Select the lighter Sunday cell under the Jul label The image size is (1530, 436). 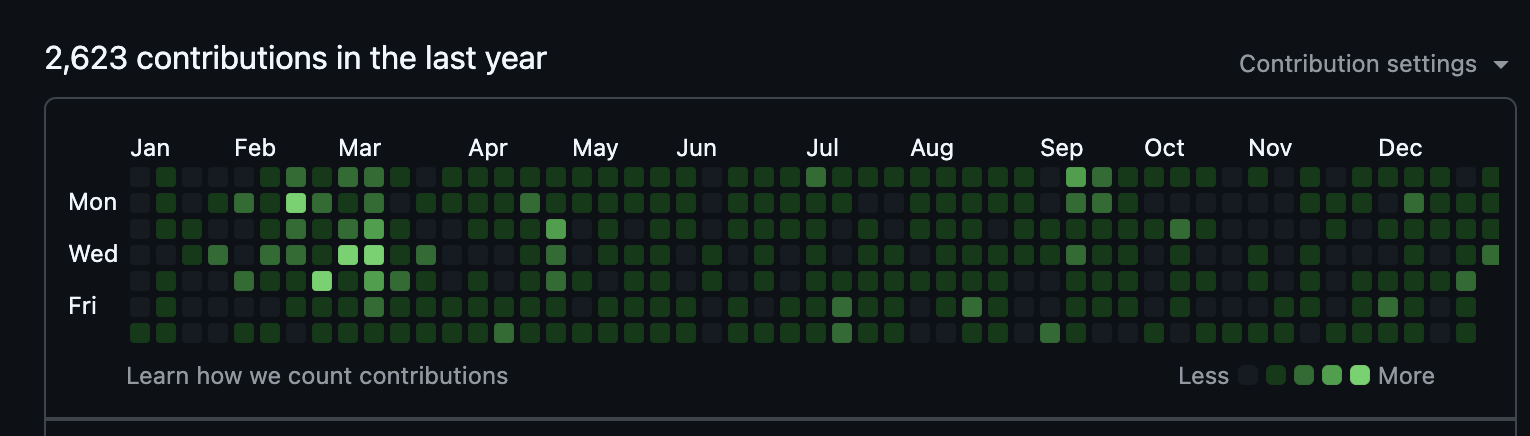pos(816,177)
